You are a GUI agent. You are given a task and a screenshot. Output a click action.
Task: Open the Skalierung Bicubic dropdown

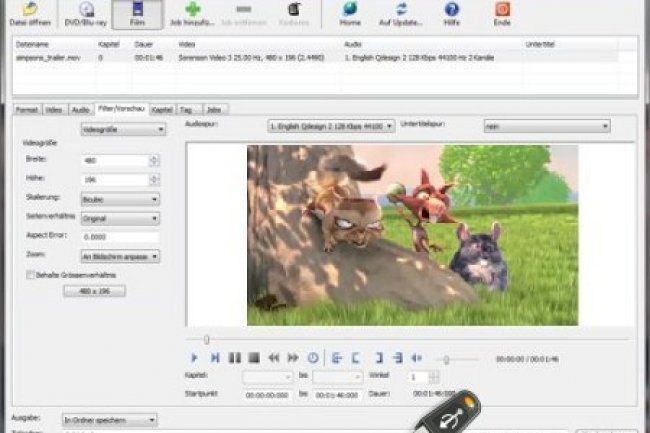120,199
